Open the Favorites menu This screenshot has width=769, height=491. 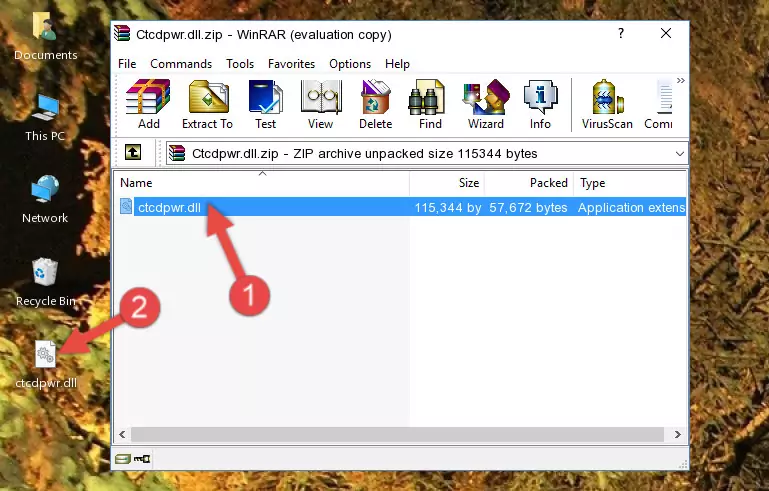(x=291, y=64)
